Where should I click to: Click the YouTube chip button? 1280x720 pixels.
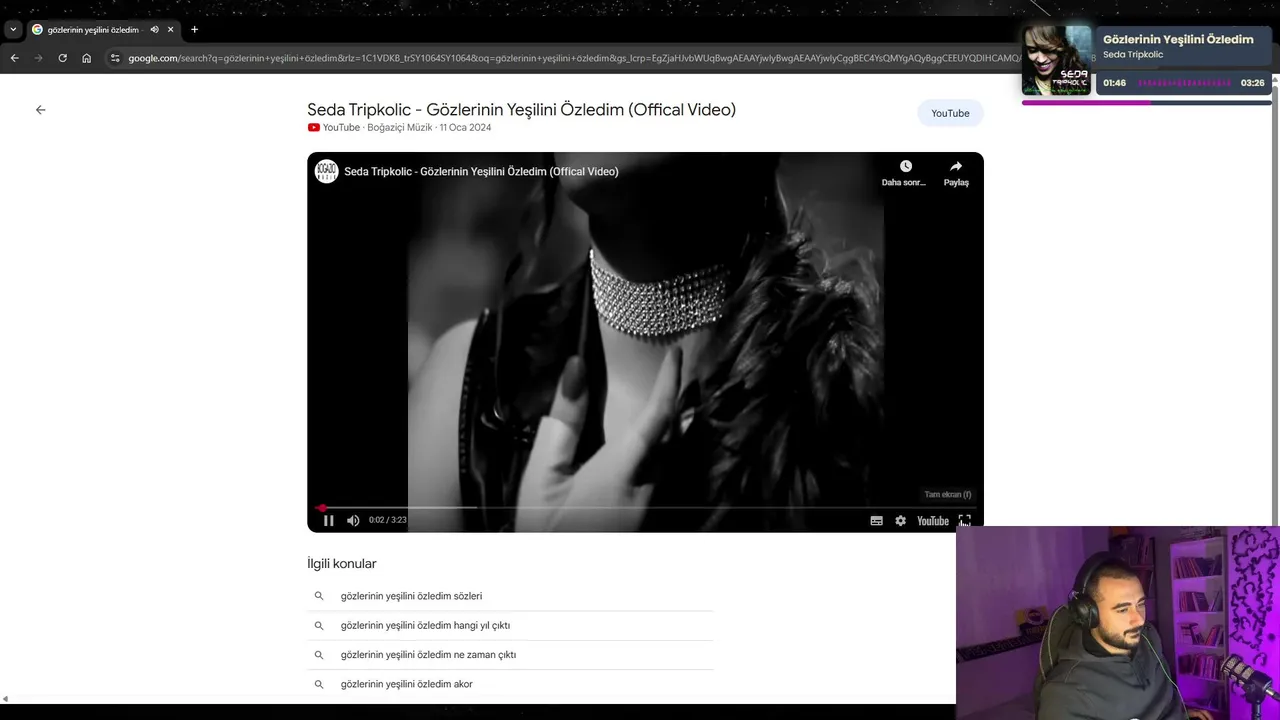pyautogui.click(x=950, y=113)
